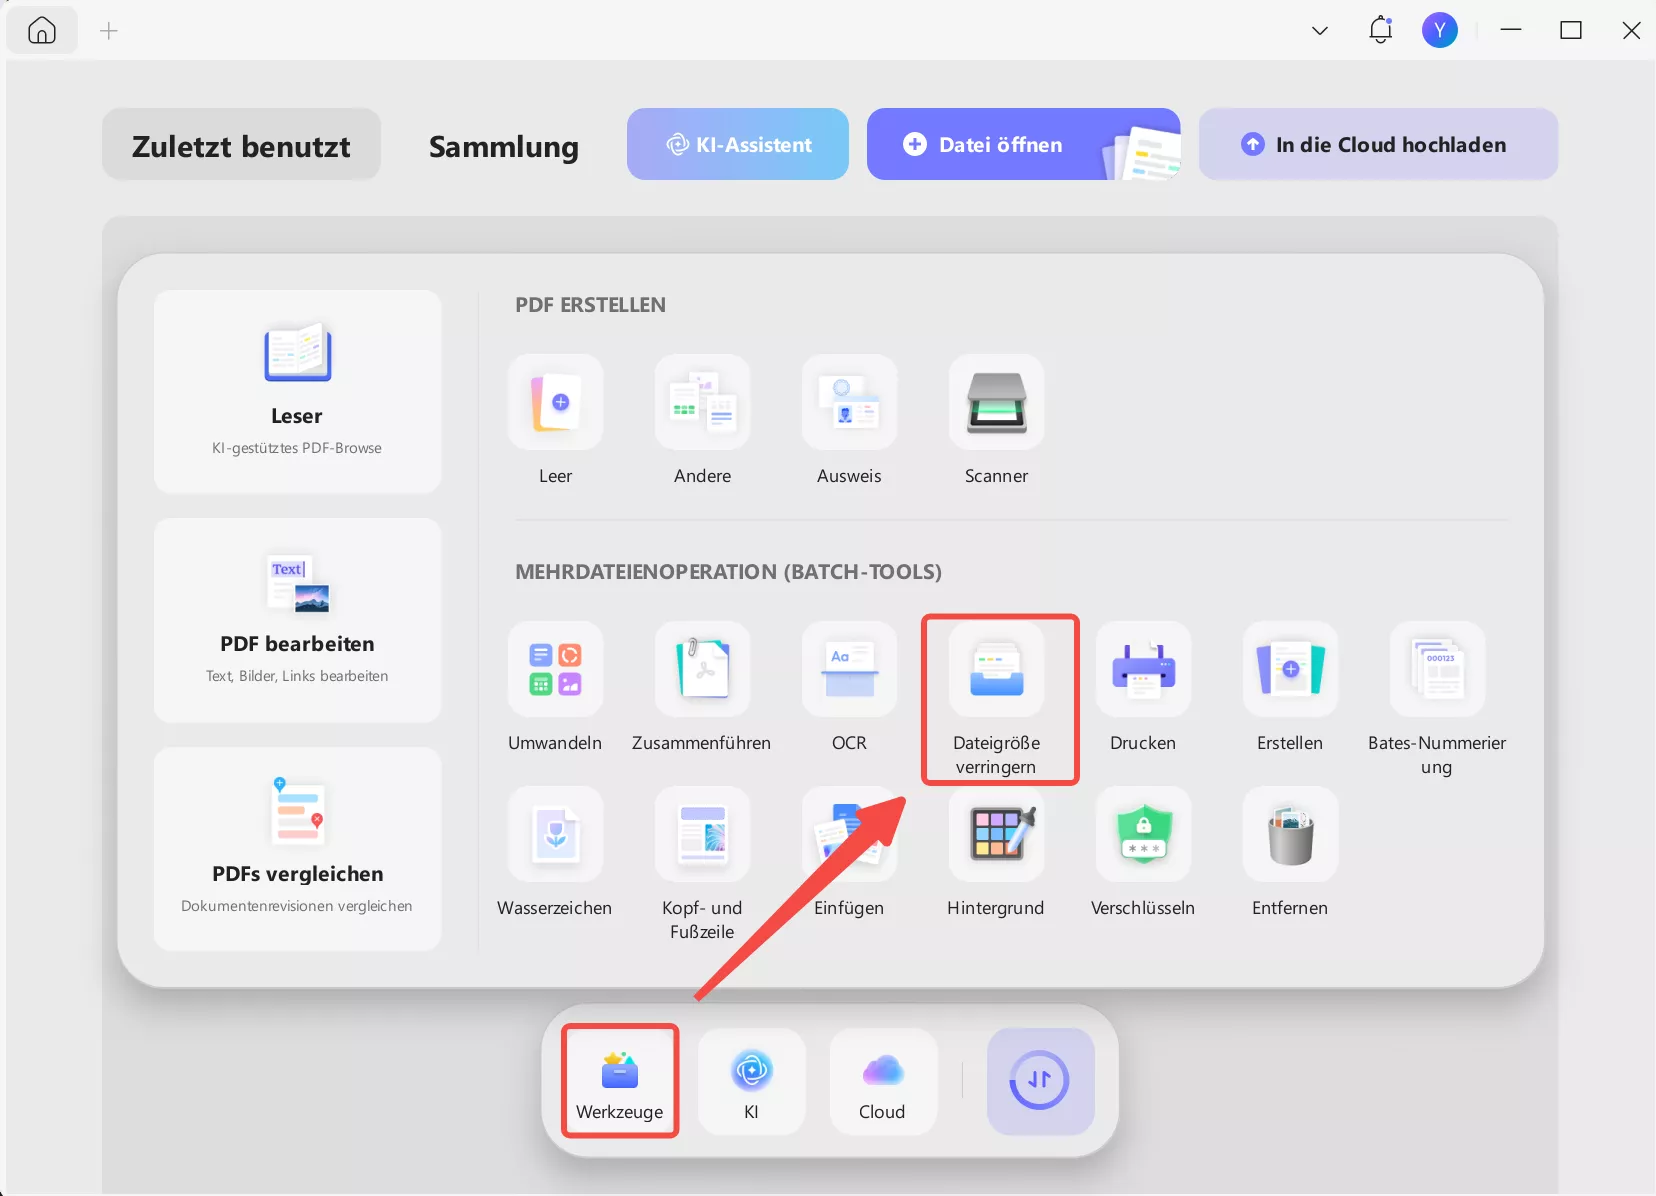Image resolution: width=1656 pixels, height=1196 pixels.
Task: Open the Leser reader card
Action: click(297, 391)
